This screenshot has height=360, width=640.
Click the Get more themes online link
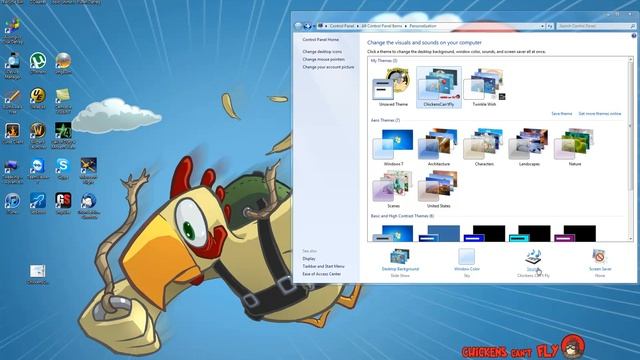point(600,113)
